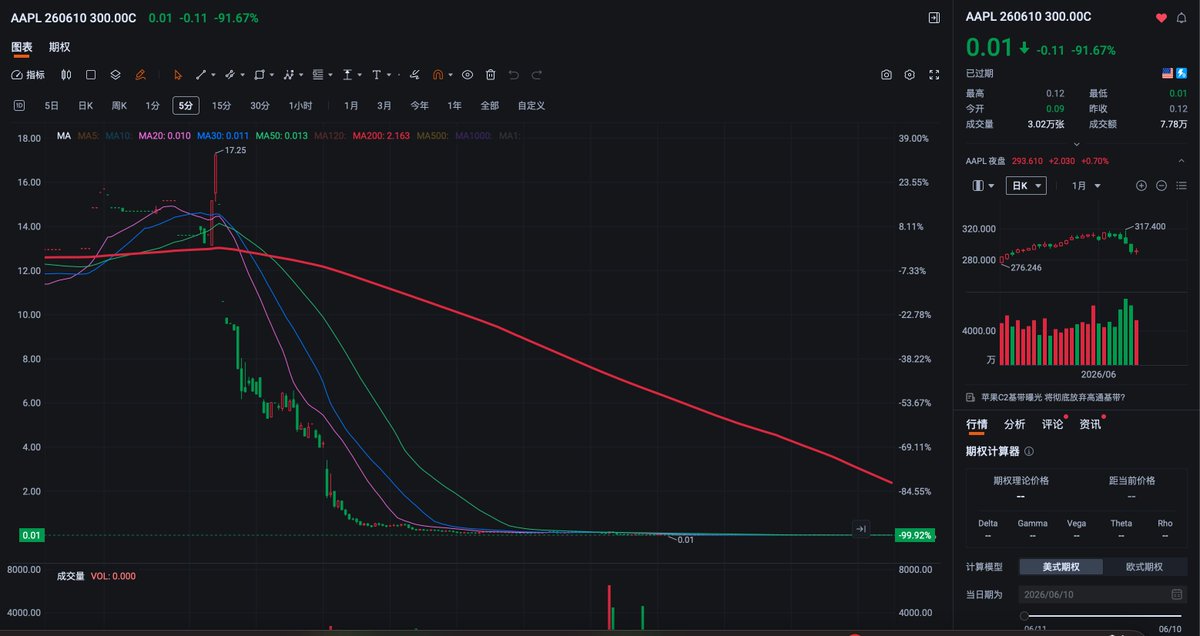Open calendar icon in 当日期为 field
This screenshot has width=1200, height=636.
click(1177, 594)
